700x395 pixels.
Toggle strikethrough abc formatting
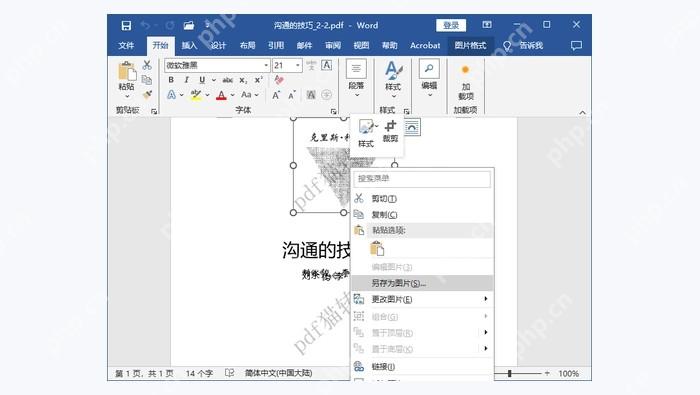(x=228, y=80)
